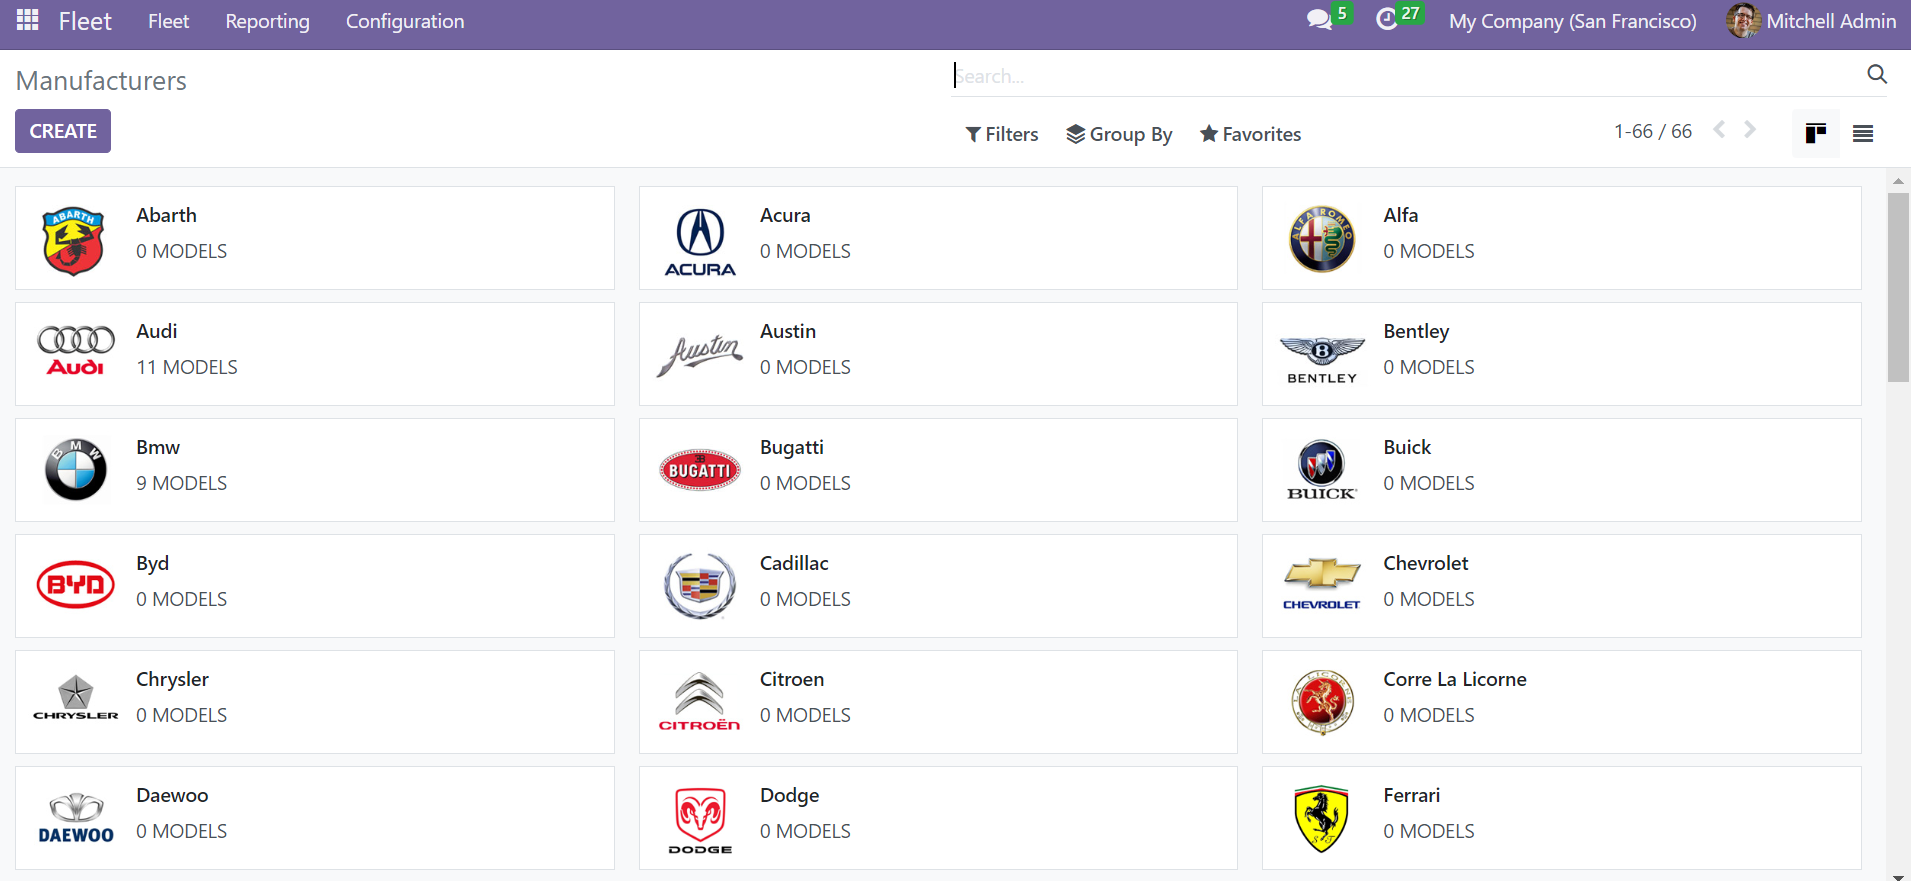The height and width of the screenshot is (881, 1913).
Task: Click the vertical scrollbar thumb
Action: tap(1898, 287)
